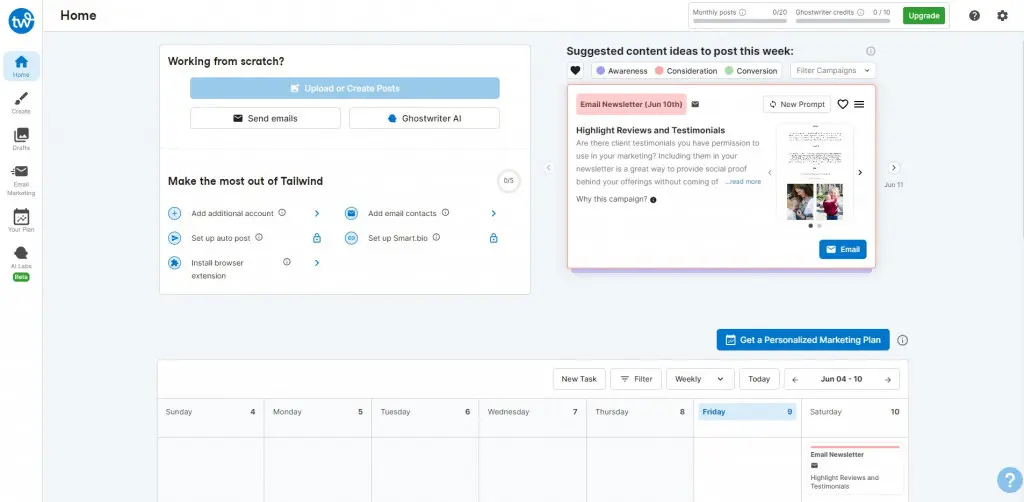Screen dimensions: 1024x502
Task: Open the floating help chat bubble
Action: (1009, 479)
